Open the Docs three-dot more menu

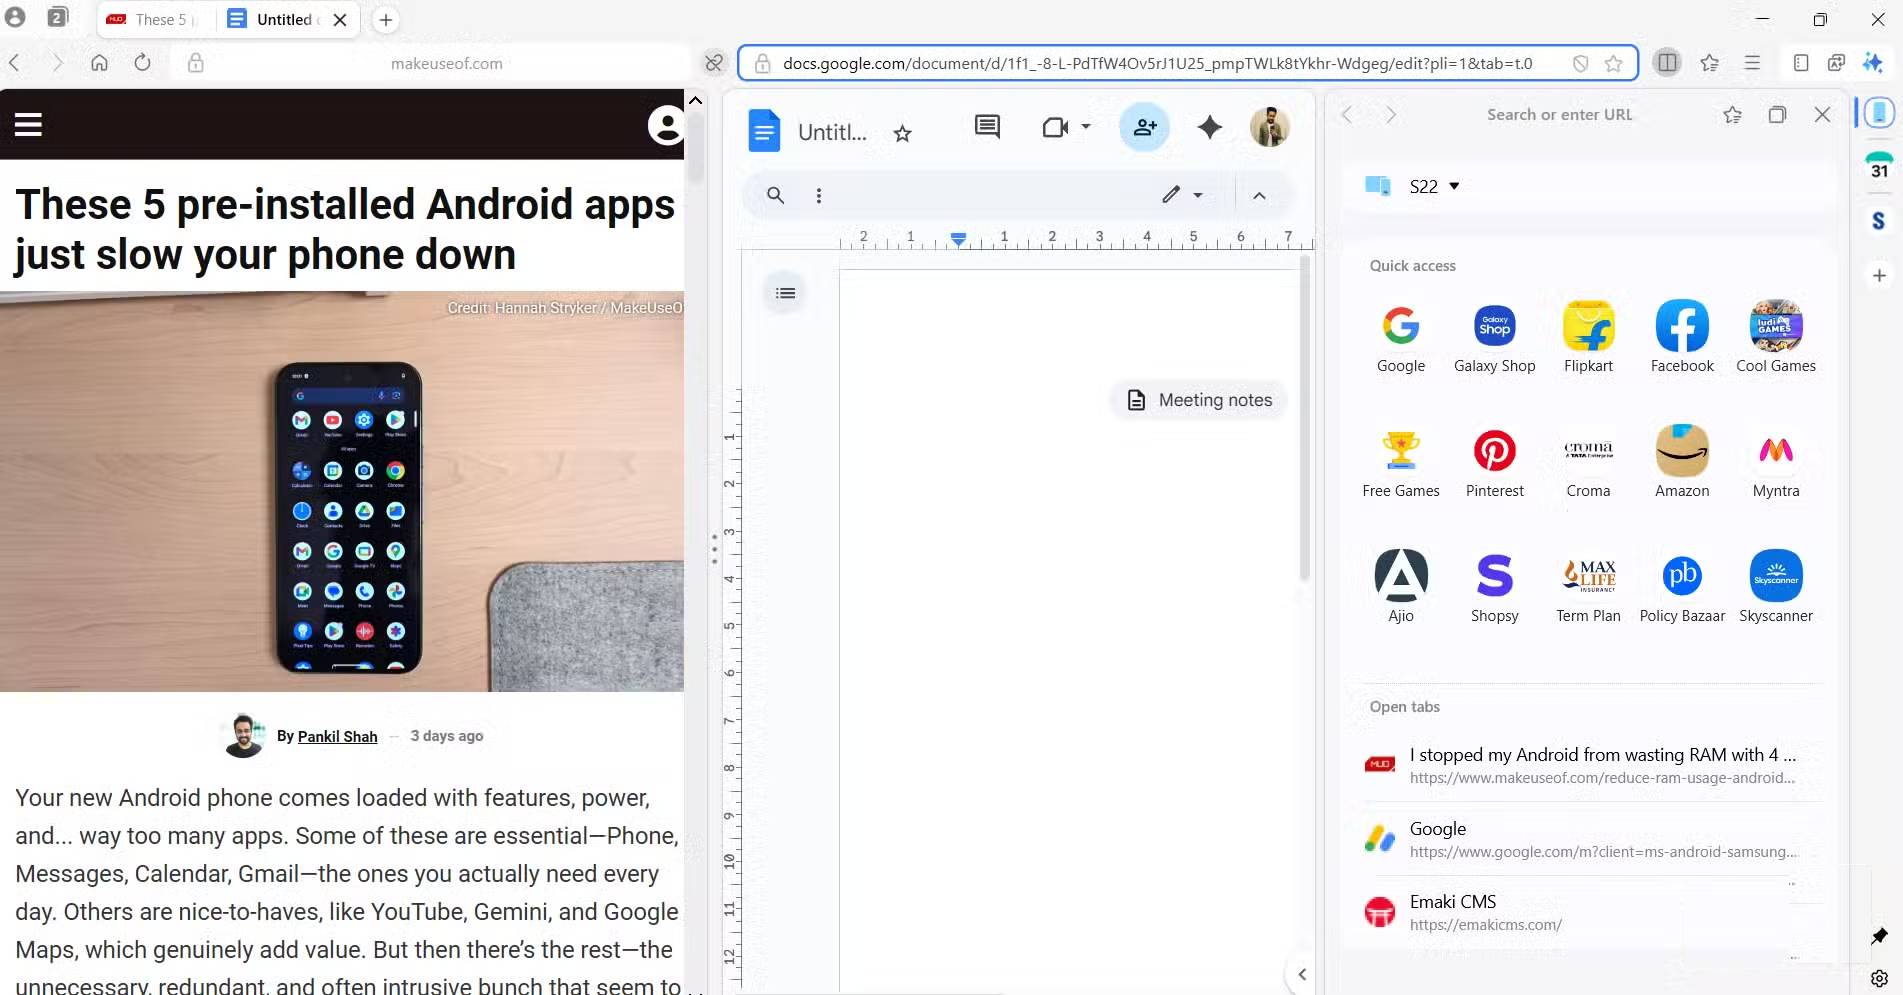pos(819,195)
